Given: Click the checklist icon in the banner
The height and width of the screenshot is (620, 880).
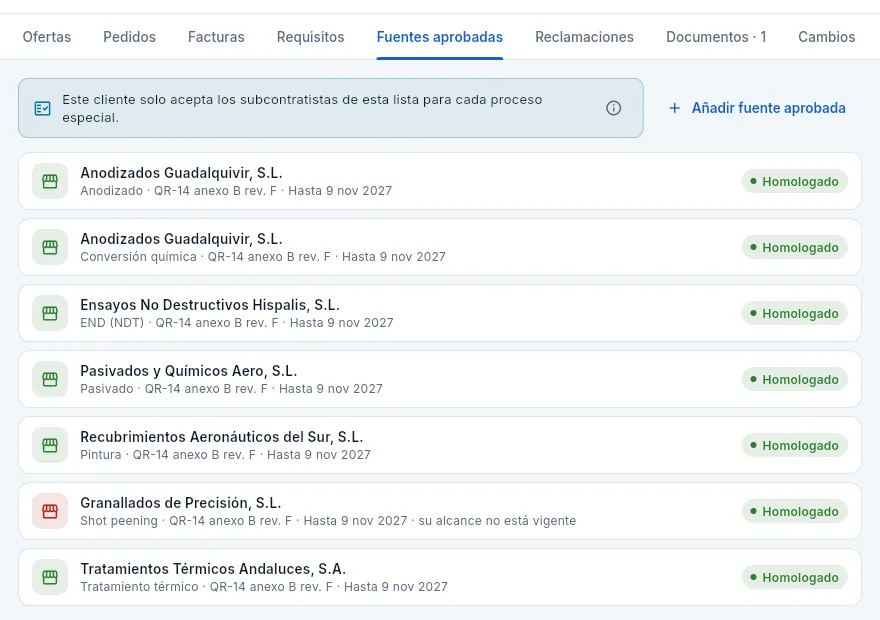Looking at the screenshot, I should click(43, 108).
